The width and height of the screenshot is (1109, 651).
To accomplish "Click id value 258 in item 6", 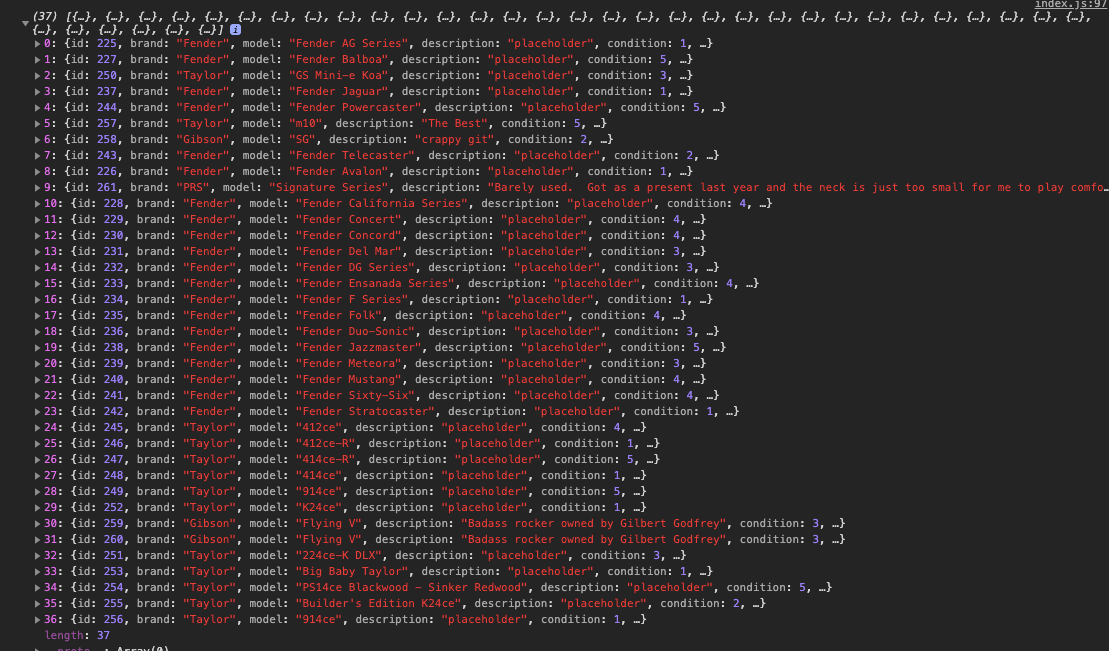I will (107, 139).
